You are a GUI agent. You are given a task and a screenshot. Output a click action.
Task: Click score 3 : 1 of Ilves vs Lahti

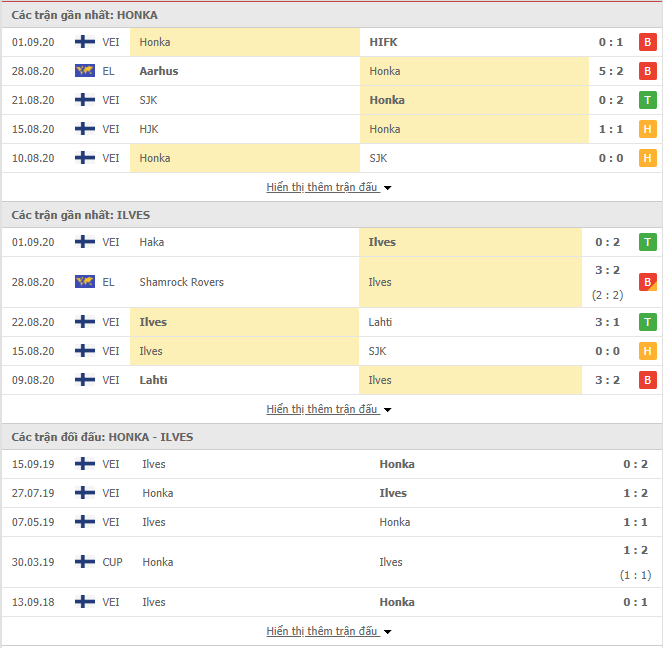[x=607, y=322]
